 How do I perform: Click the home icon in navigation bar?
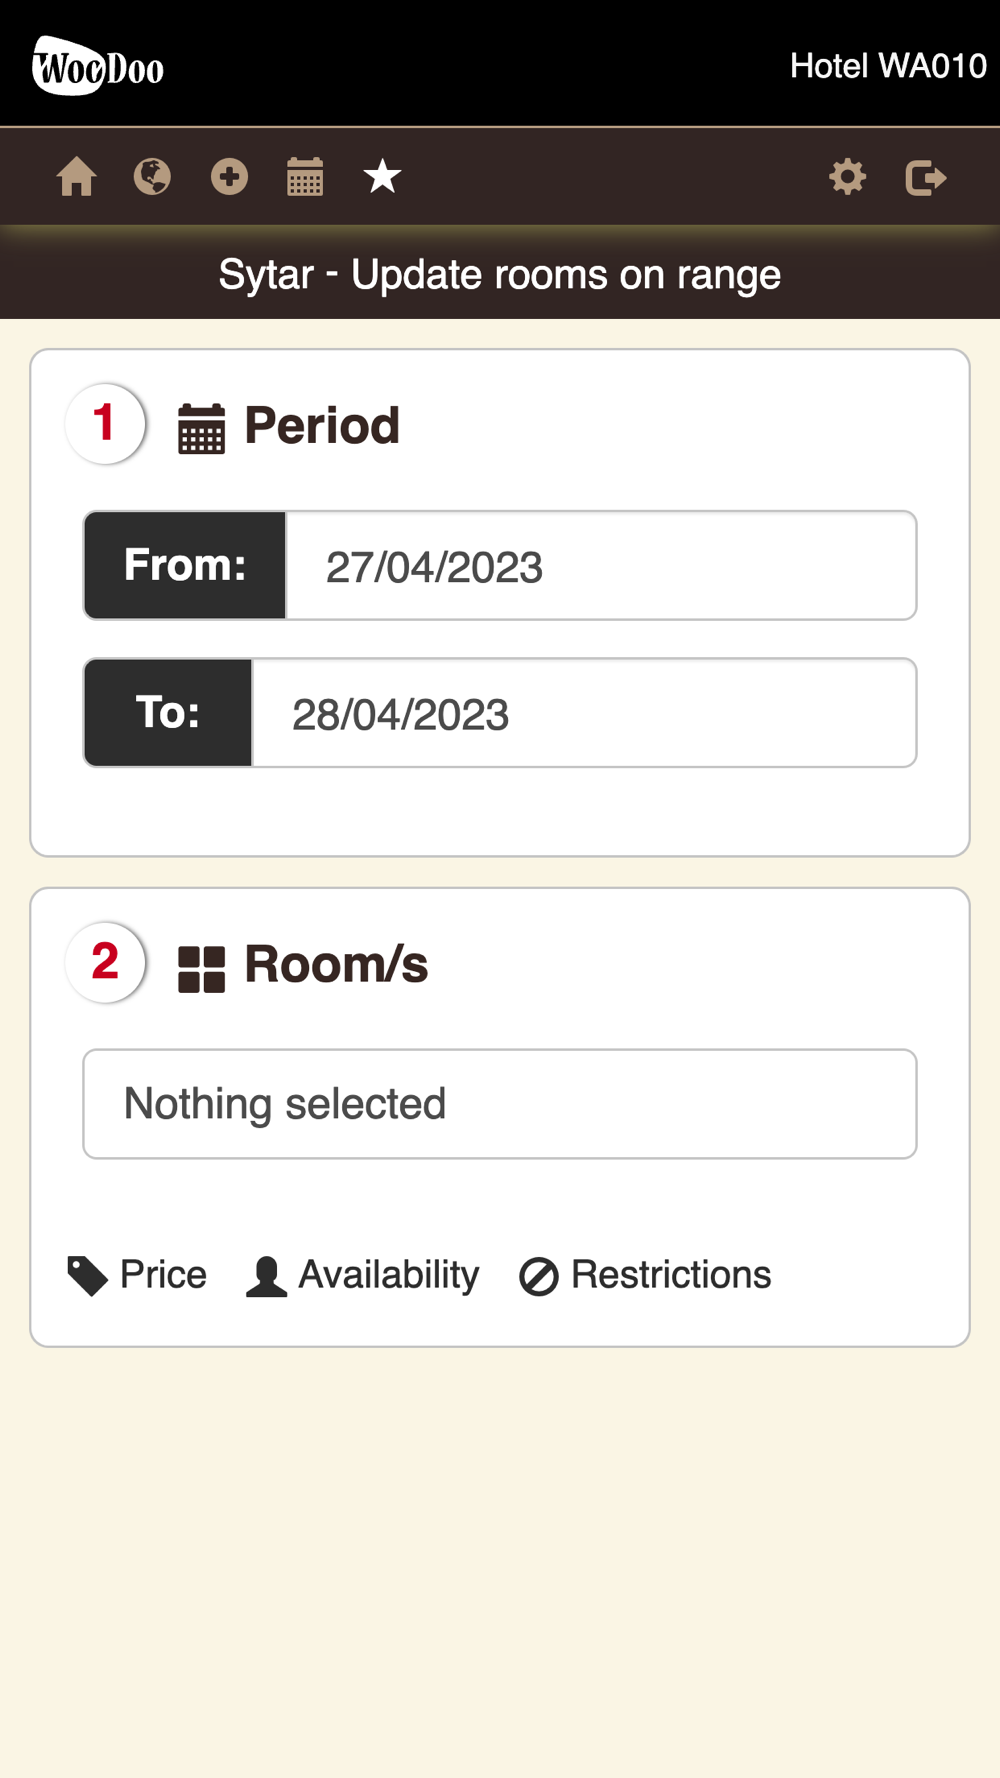pyautogui.click(x=76, y=178)
